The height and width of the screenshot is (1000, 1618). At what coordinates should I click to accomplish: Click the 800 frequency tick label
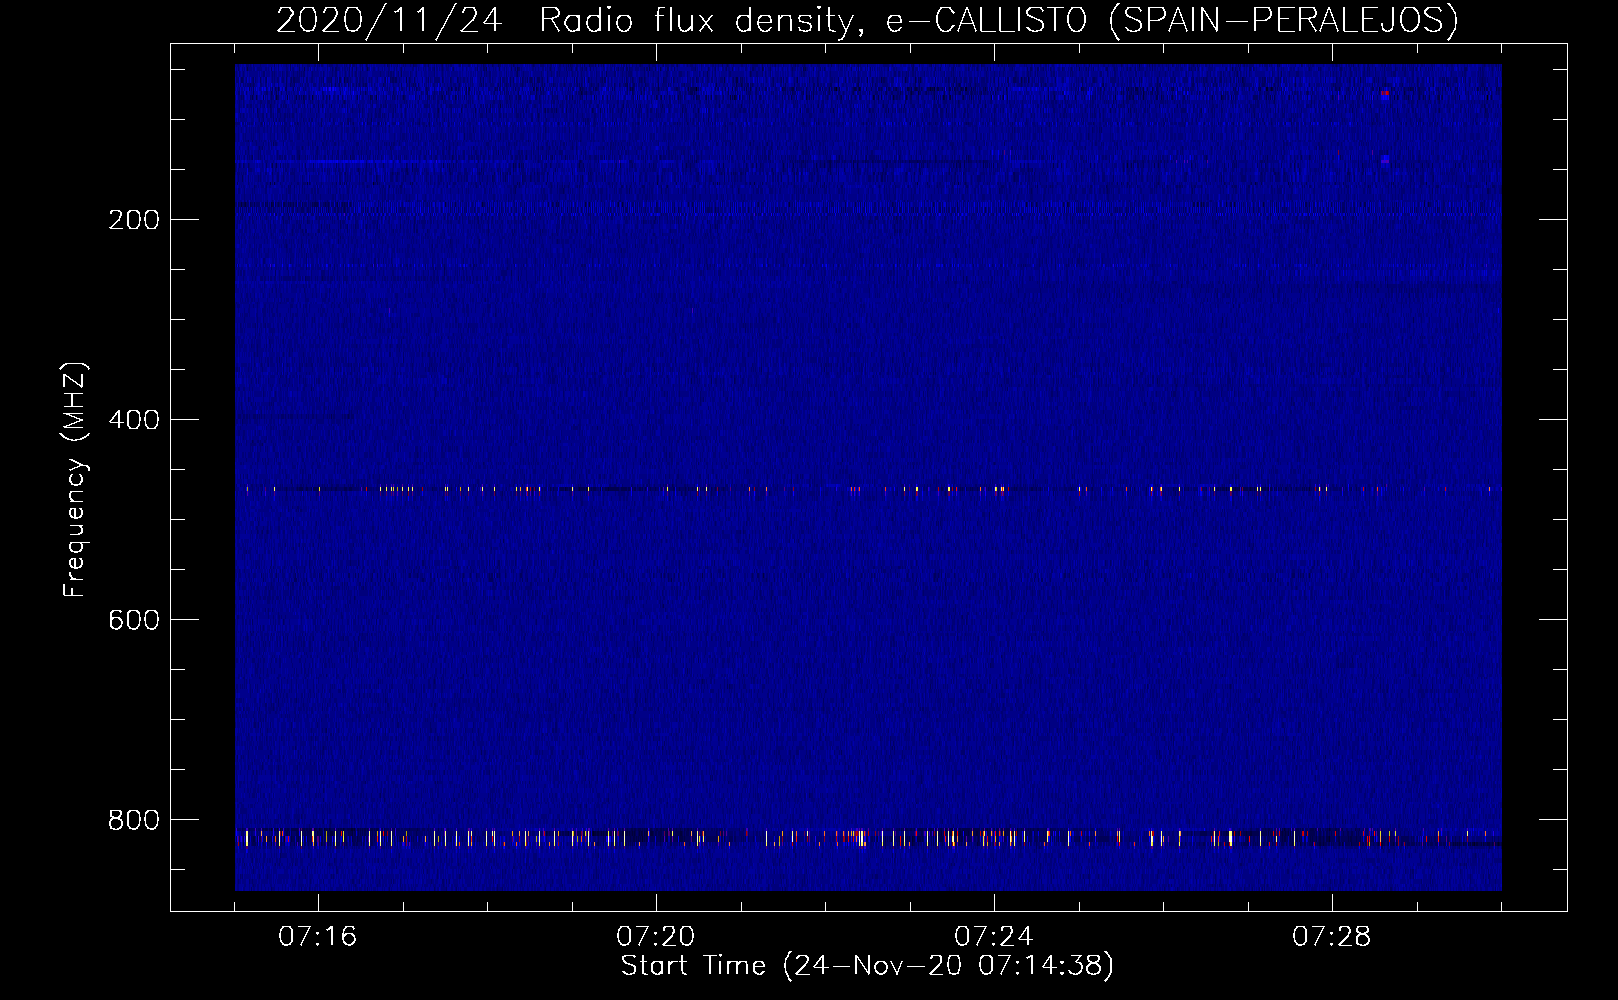[x=134, y=820]
